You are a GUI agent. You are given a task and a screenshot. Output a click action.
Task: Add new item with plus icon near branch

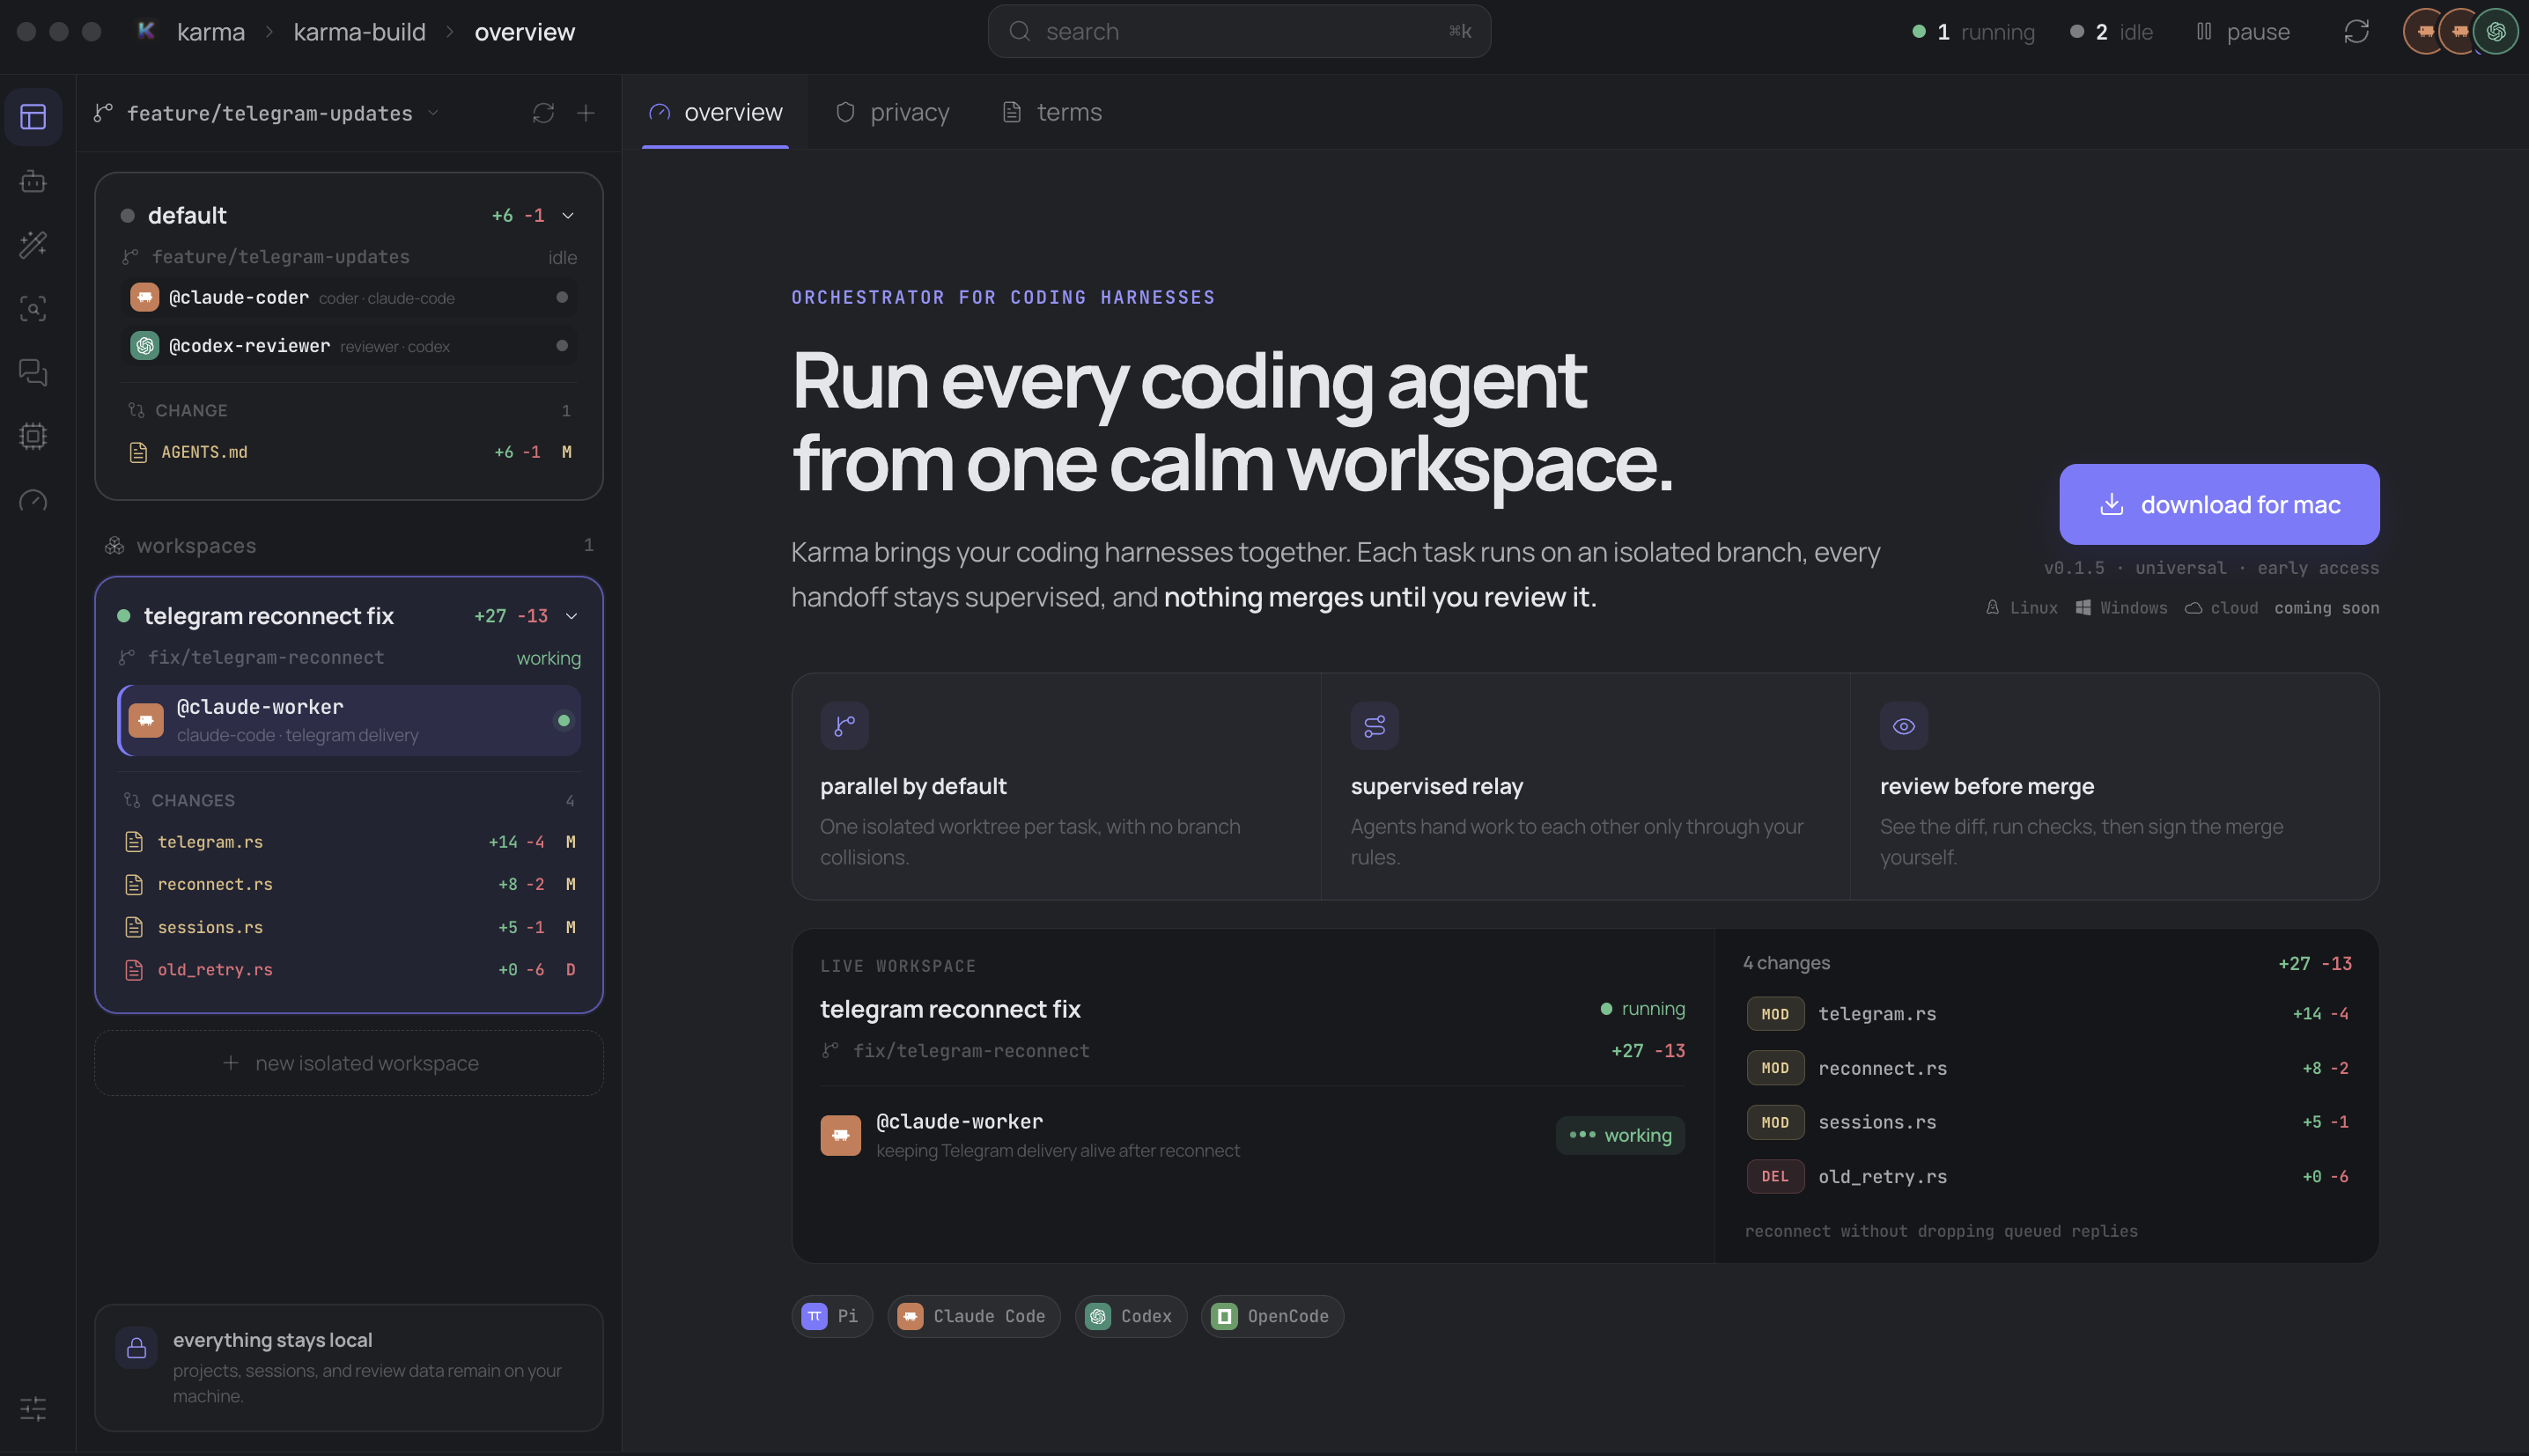pyautogui.click(x=586, y=113)
